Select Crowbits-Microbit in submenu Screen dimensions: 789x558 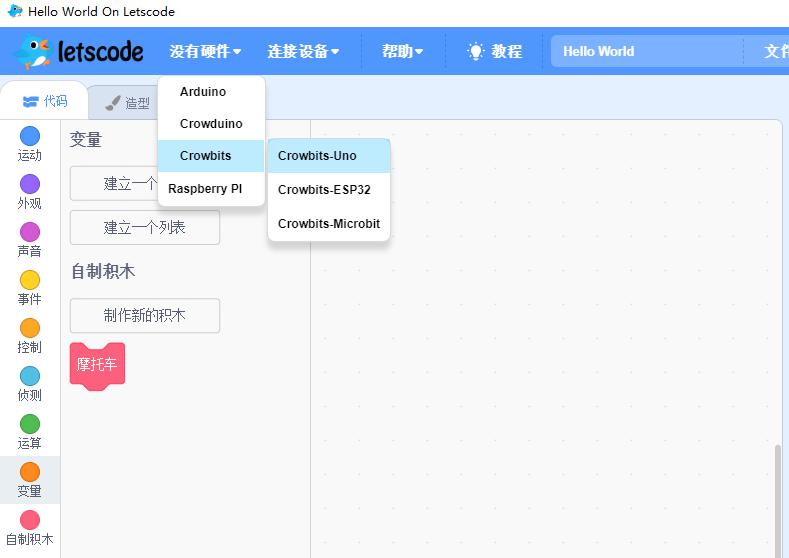coord(329,223)
